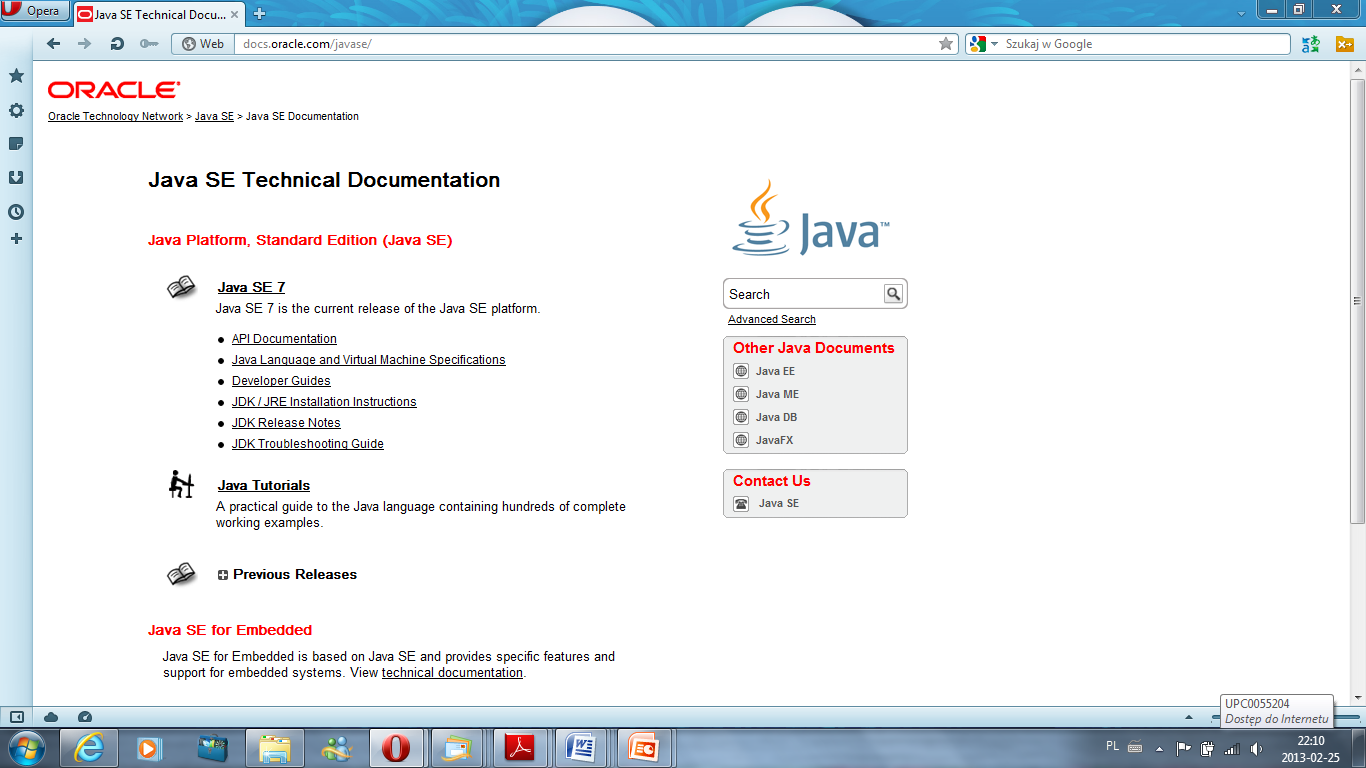Open the Downloads panel in sidebar
The width and height of the screenshot is (1366, 768).
coord(16,178)
